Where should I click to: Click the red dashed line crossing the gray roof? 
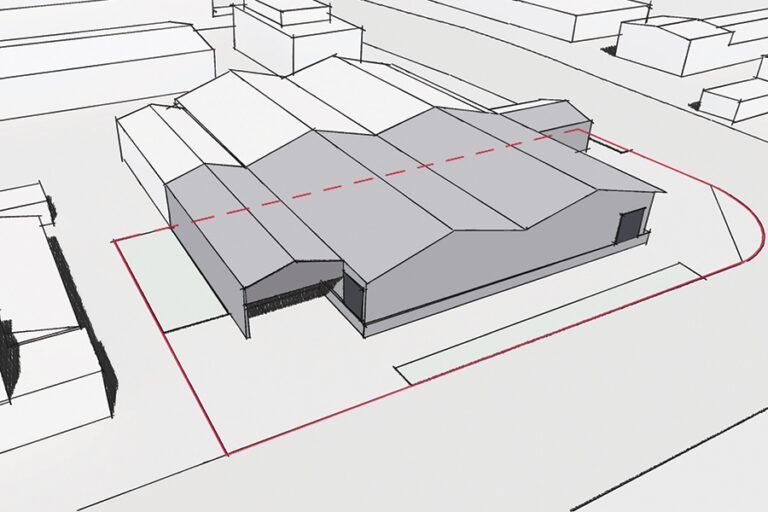tap(376, 179)
